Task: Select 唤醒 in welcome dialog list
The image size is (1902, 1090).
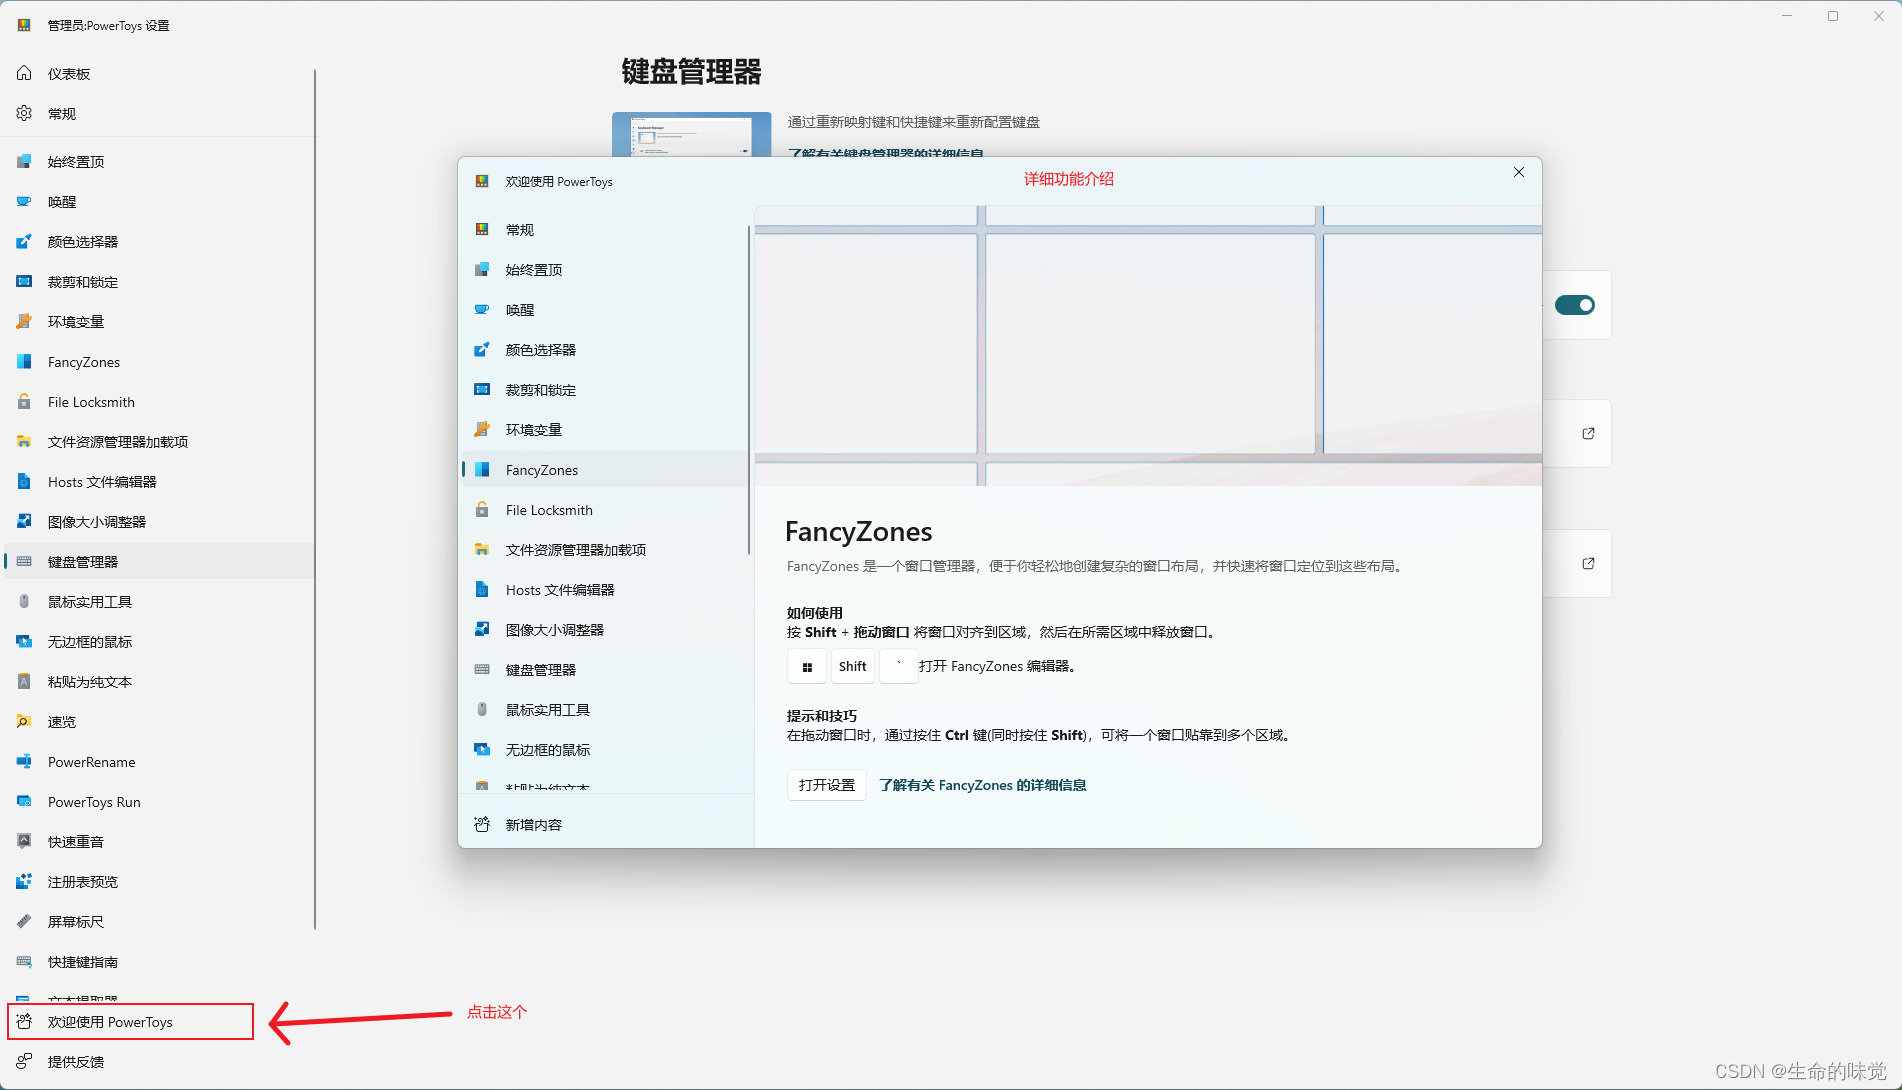Action: [604, 310]
